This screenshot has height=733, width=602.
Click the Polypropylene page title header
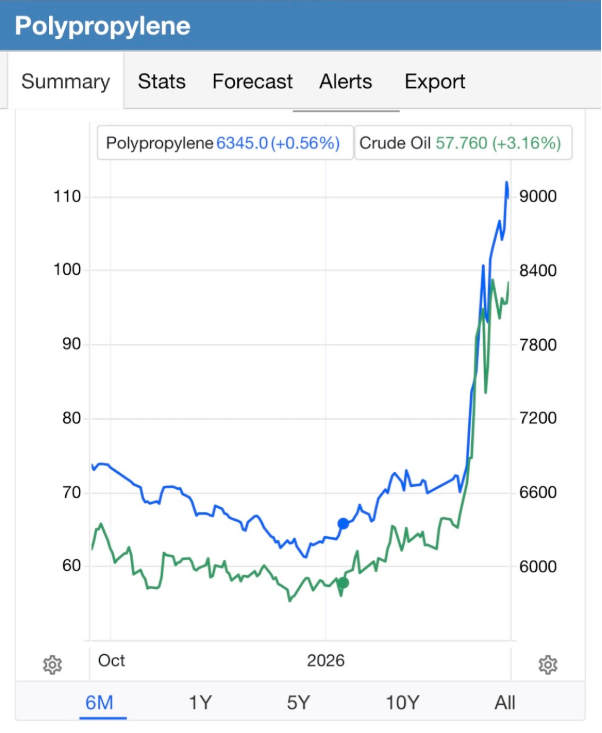102,26
